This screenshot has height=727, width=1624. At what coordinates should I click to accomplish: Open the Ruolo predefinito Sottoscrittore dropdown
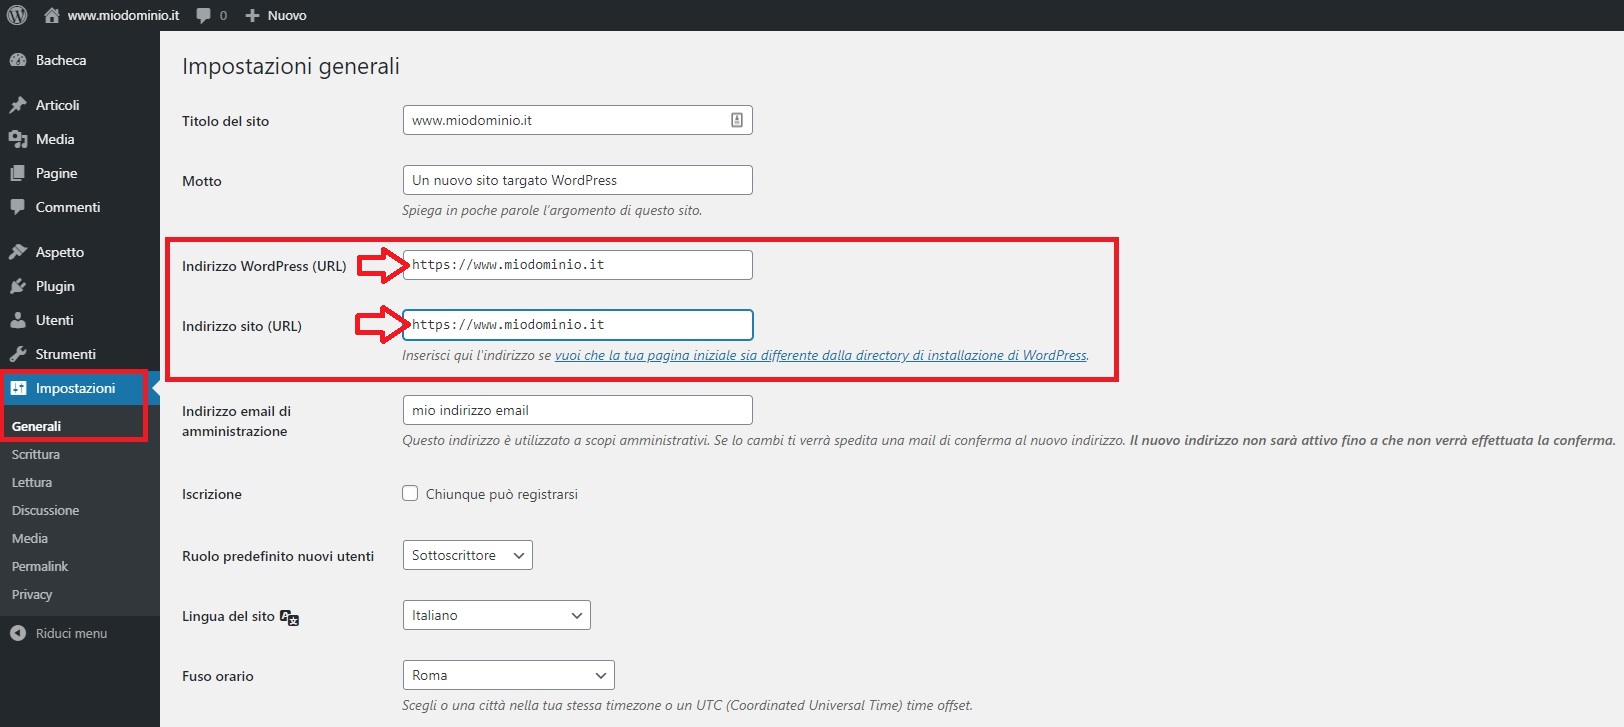(468, 555)
